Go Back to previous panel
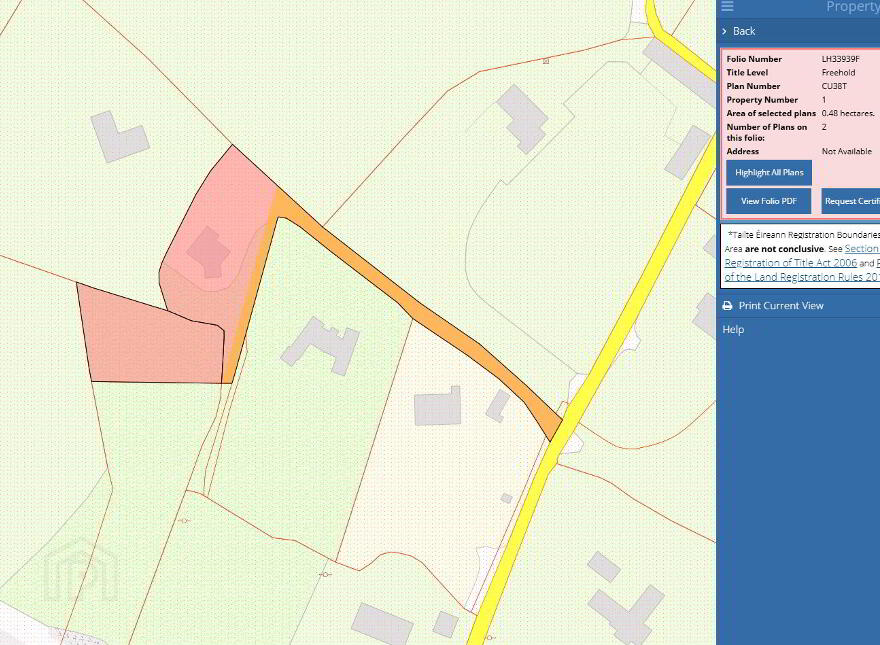 point(744,31)
